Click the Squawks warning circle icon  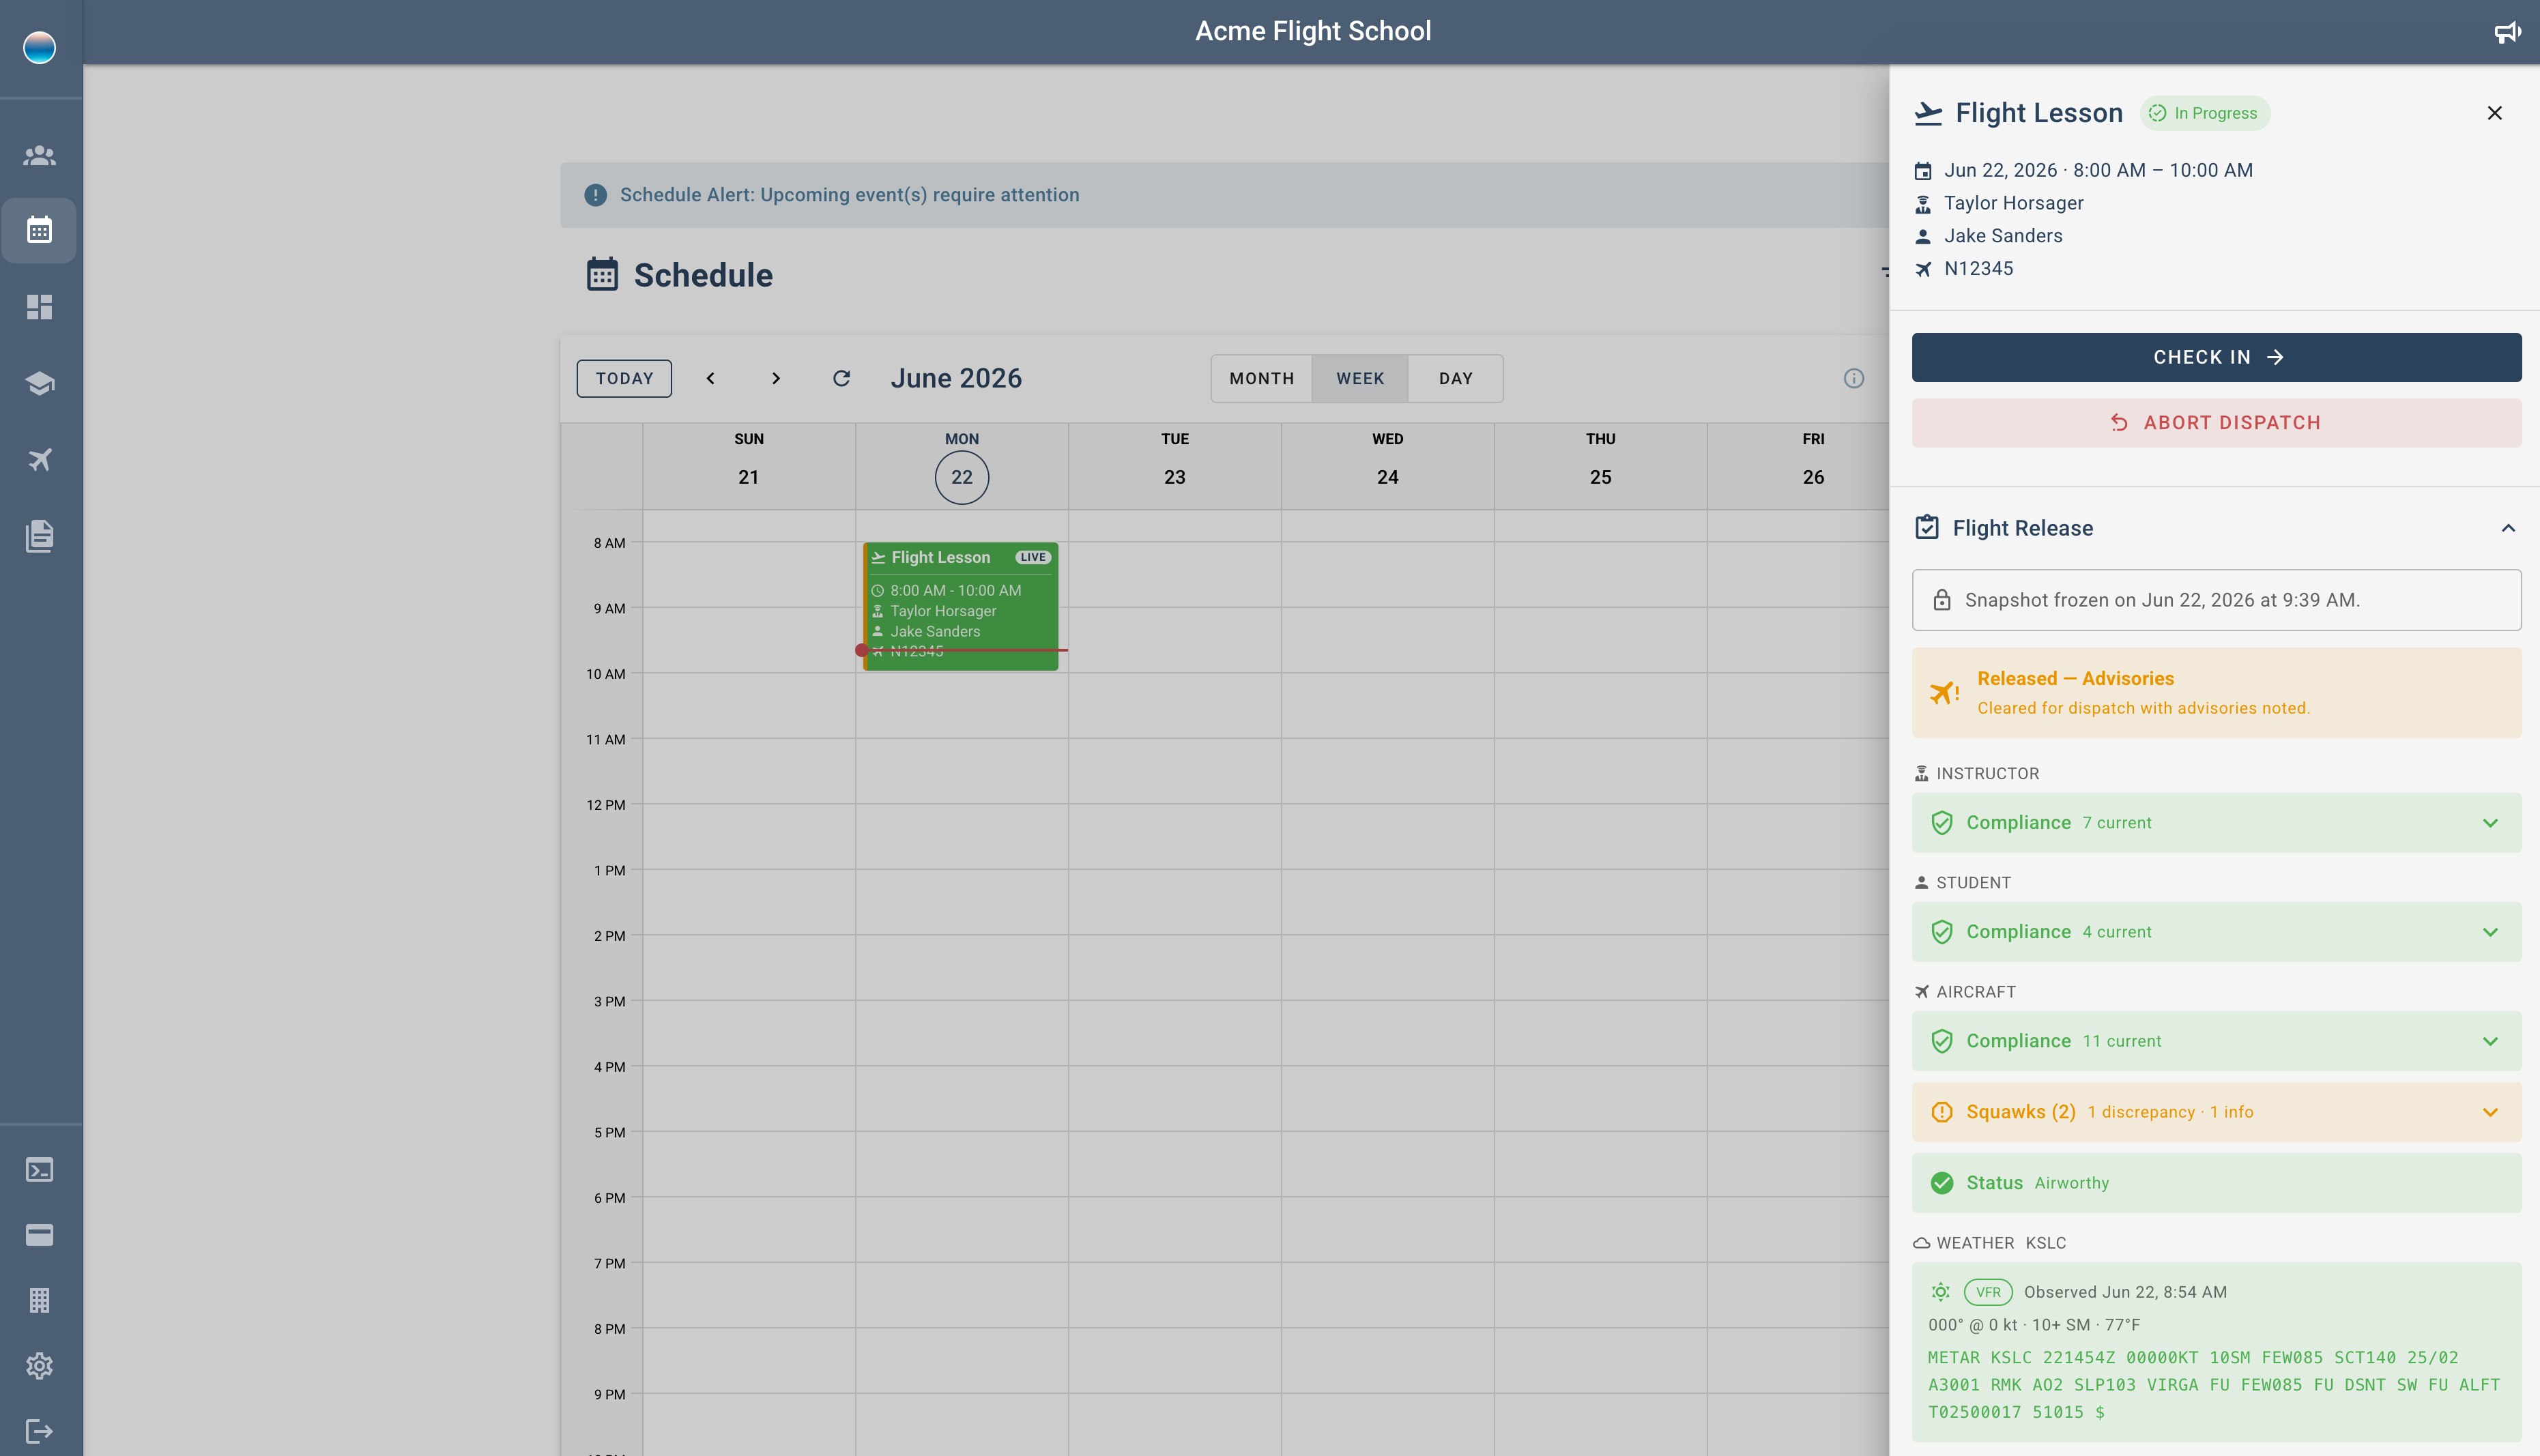pyautogui.click(x=1941, y=1112)
